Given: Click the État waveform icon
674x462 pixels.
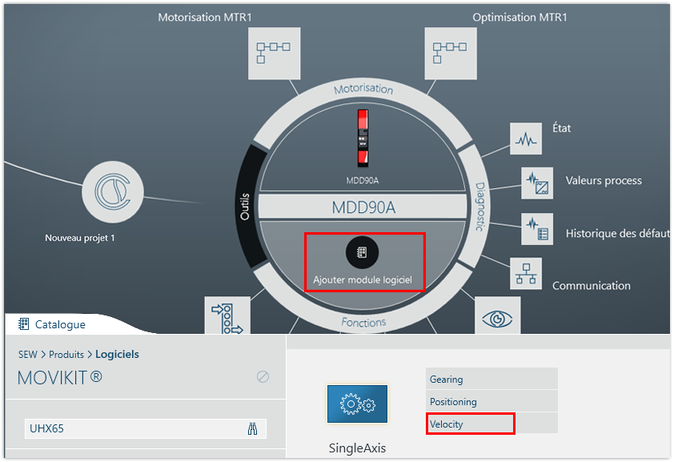Looking at the screenshot, I should tap(525, 139).
